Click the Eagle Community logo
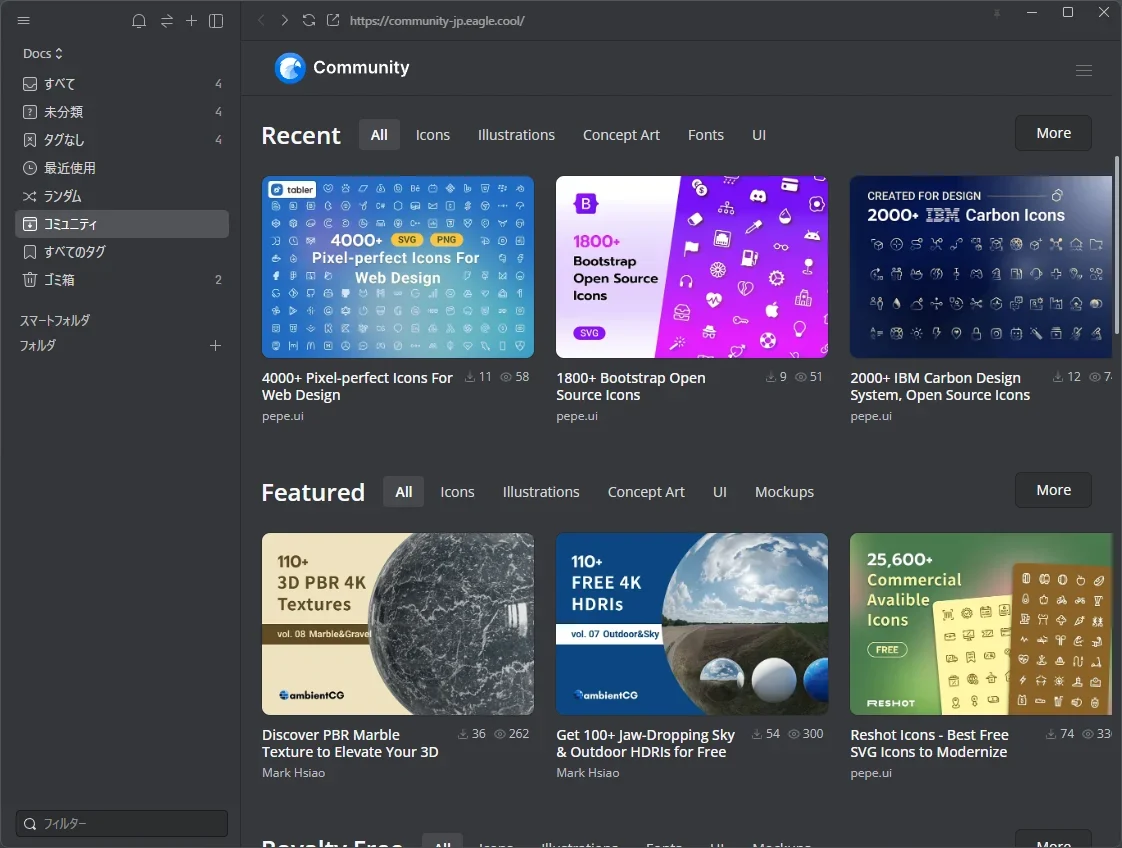The image size is (1122, 848). (x=342, y=68)
